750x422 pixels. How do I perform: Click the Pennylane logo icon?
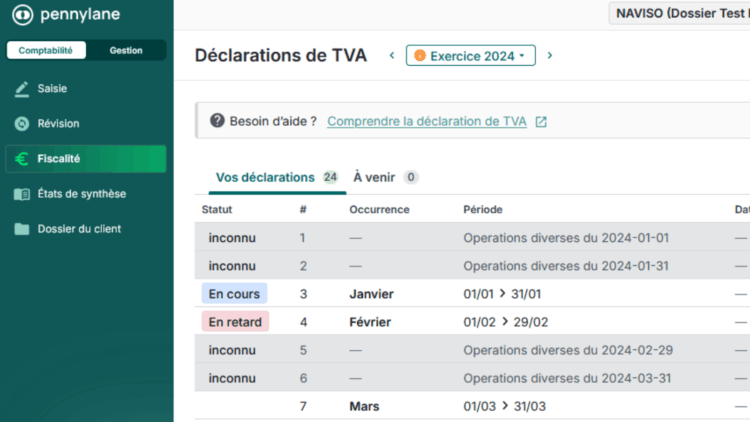tap(21, 15)
